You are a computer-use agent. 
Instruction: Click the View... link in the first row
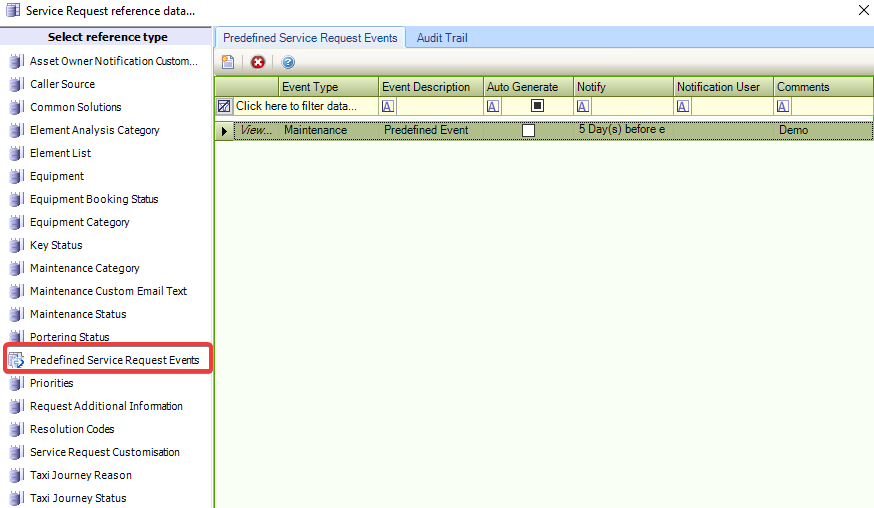point(256,130)
